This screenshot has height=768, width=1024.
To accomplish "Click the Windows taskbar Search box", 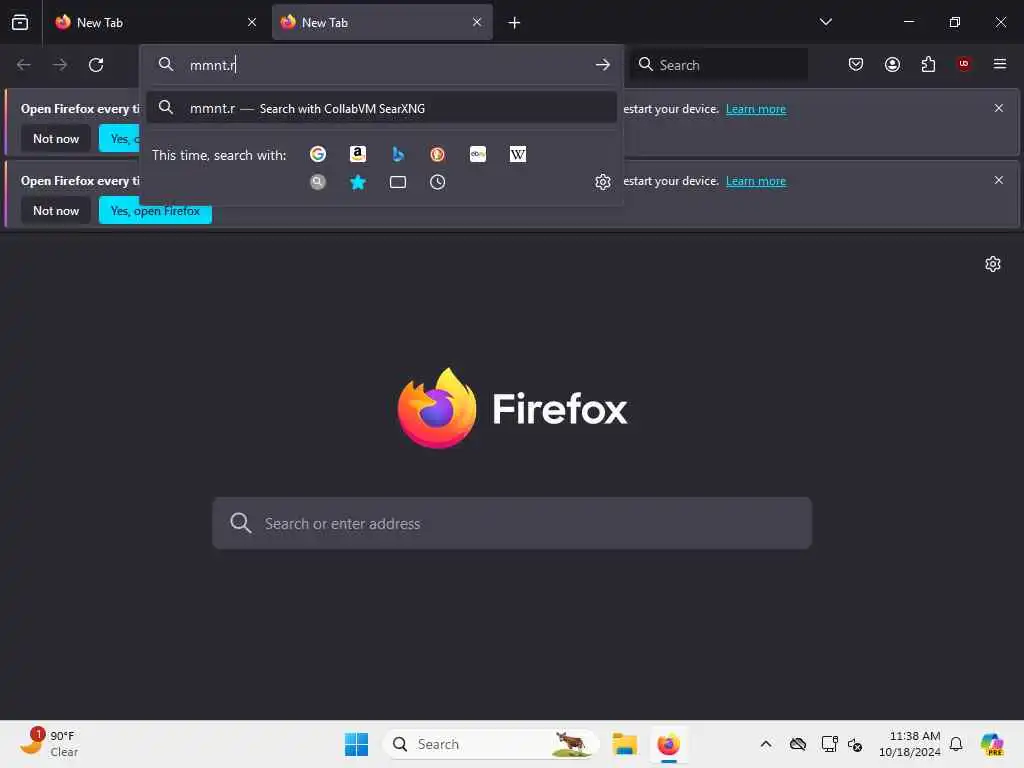I will click(491, 744).
